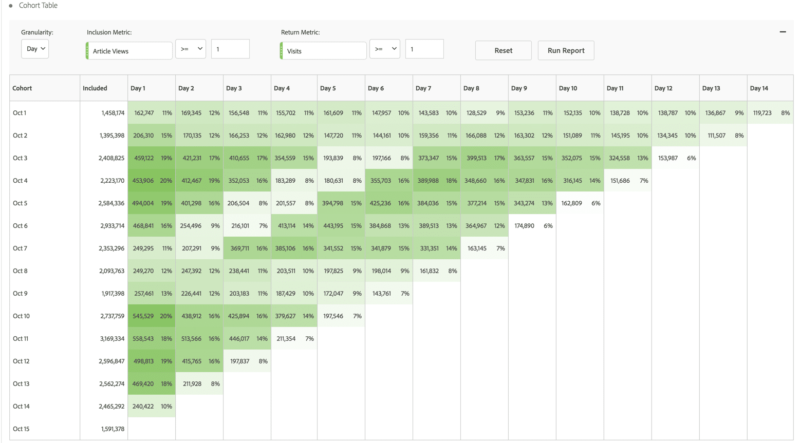Select the Oct 13 cohort row label
The width and height of the screenshot is (800, 443).
(x=21, y=384)
